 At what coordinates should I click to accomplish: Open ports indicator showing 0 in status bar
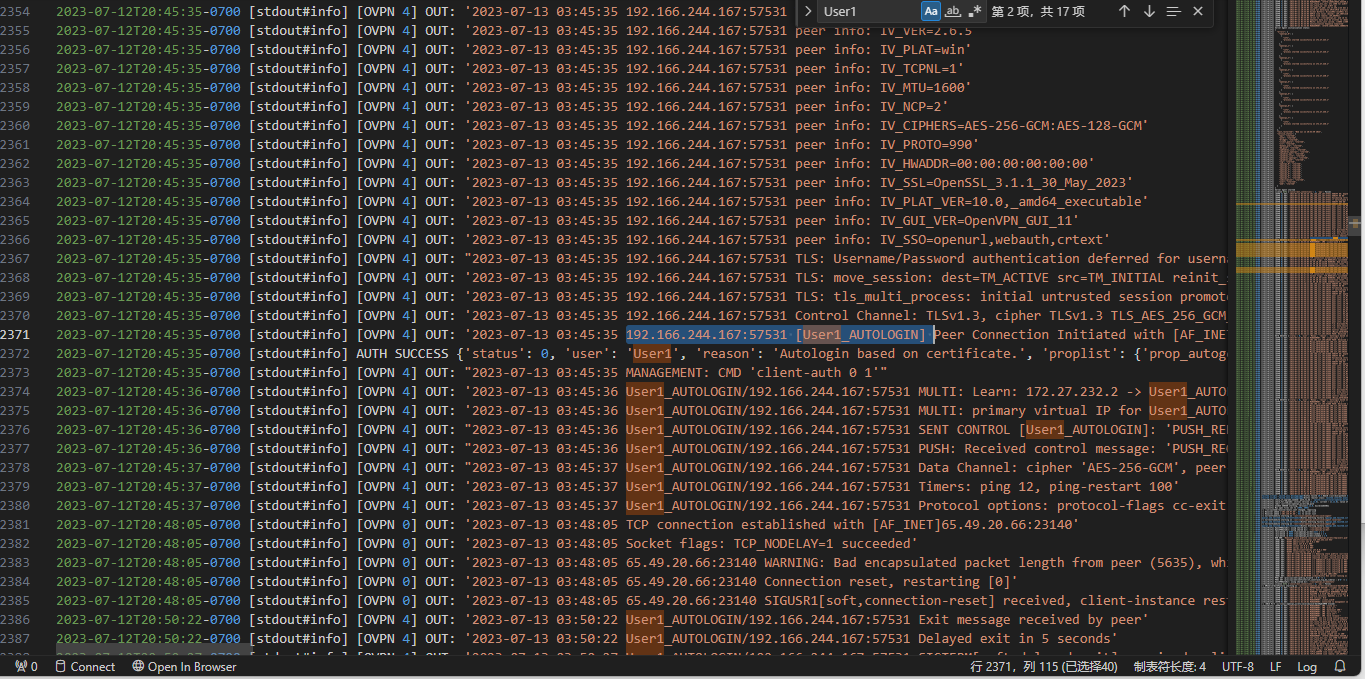[26, 667]
